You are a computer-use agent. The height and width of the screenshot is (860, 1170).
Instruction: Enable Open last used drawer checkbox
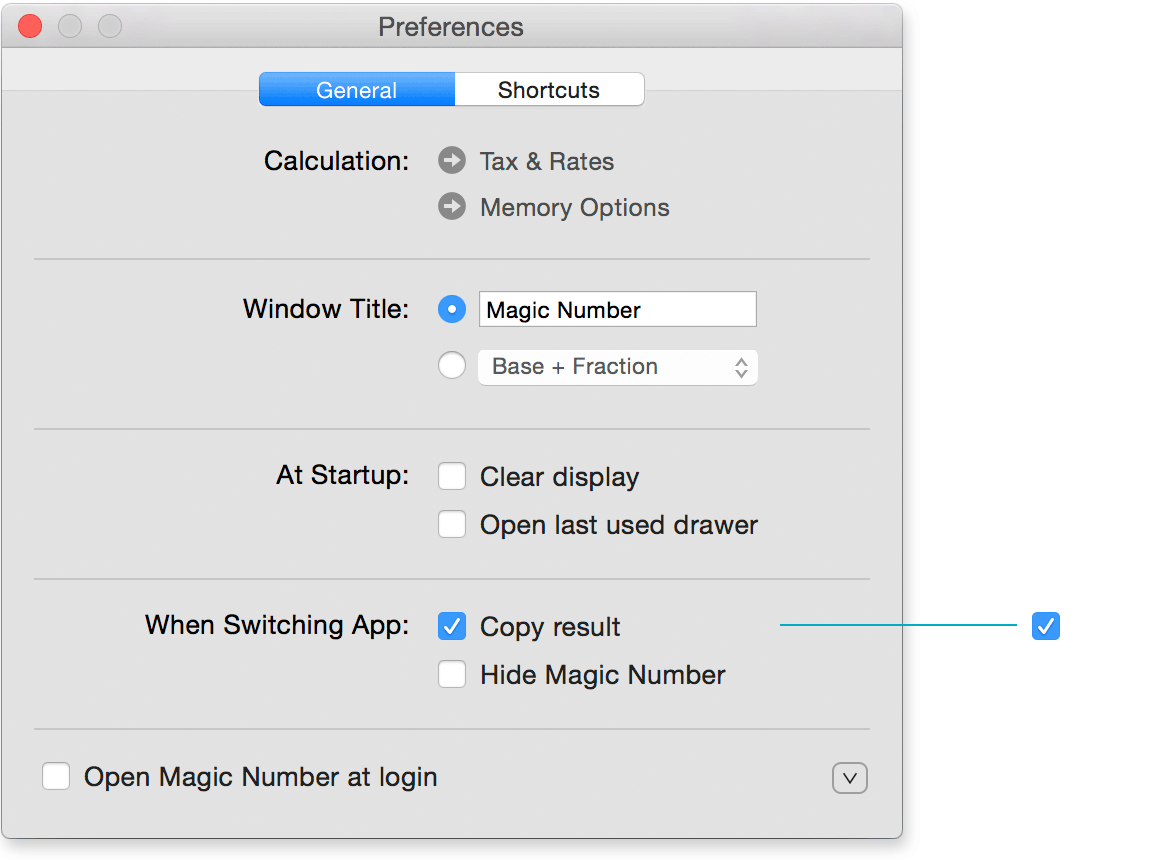[x=451, y=524]
